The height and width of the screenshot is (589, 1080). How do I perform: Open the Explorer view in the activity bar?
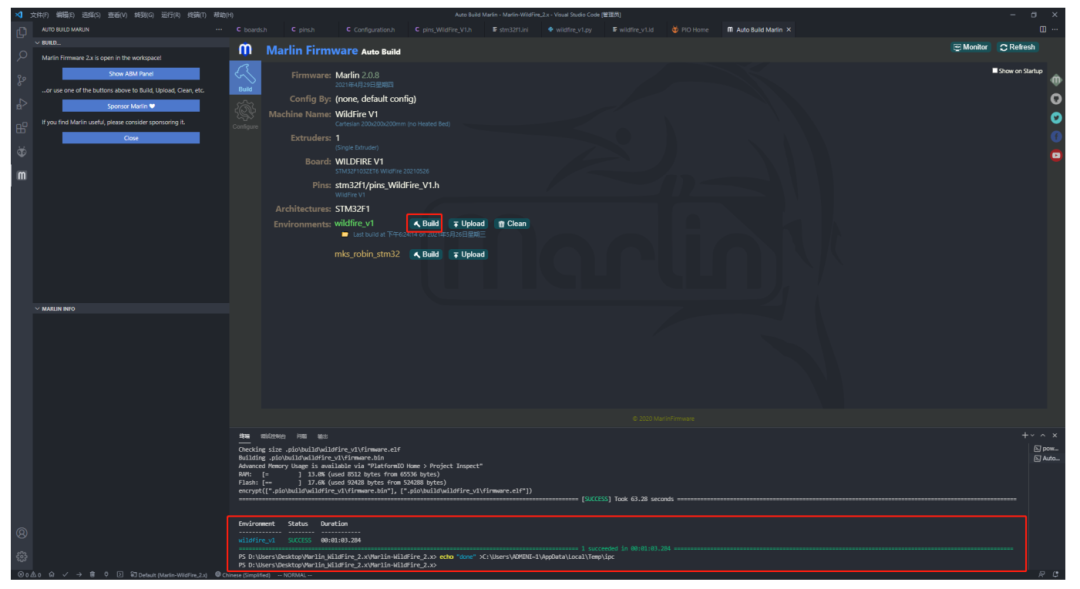point(22,33)
